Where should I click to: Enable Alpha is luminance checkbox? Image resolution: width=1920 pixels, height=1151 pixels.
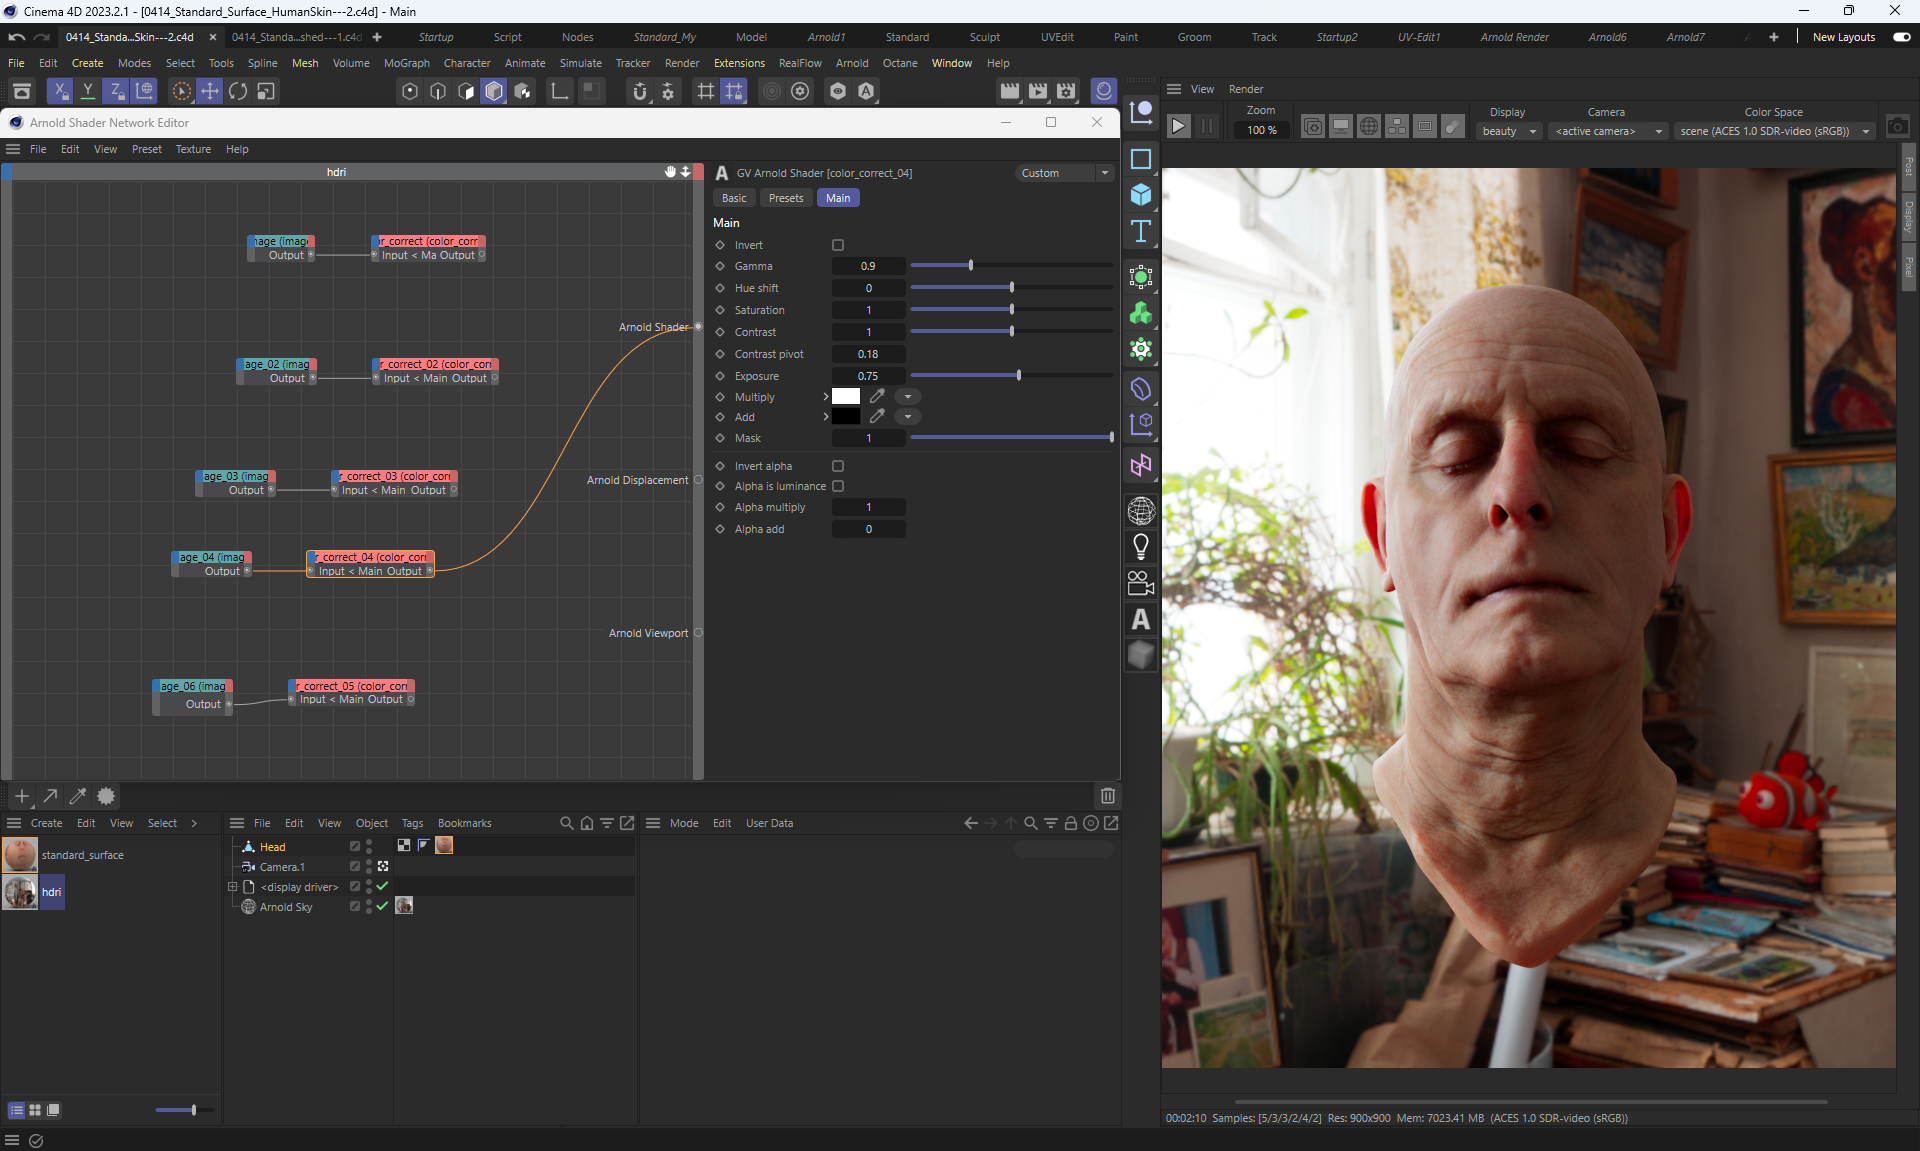[838, 486]
